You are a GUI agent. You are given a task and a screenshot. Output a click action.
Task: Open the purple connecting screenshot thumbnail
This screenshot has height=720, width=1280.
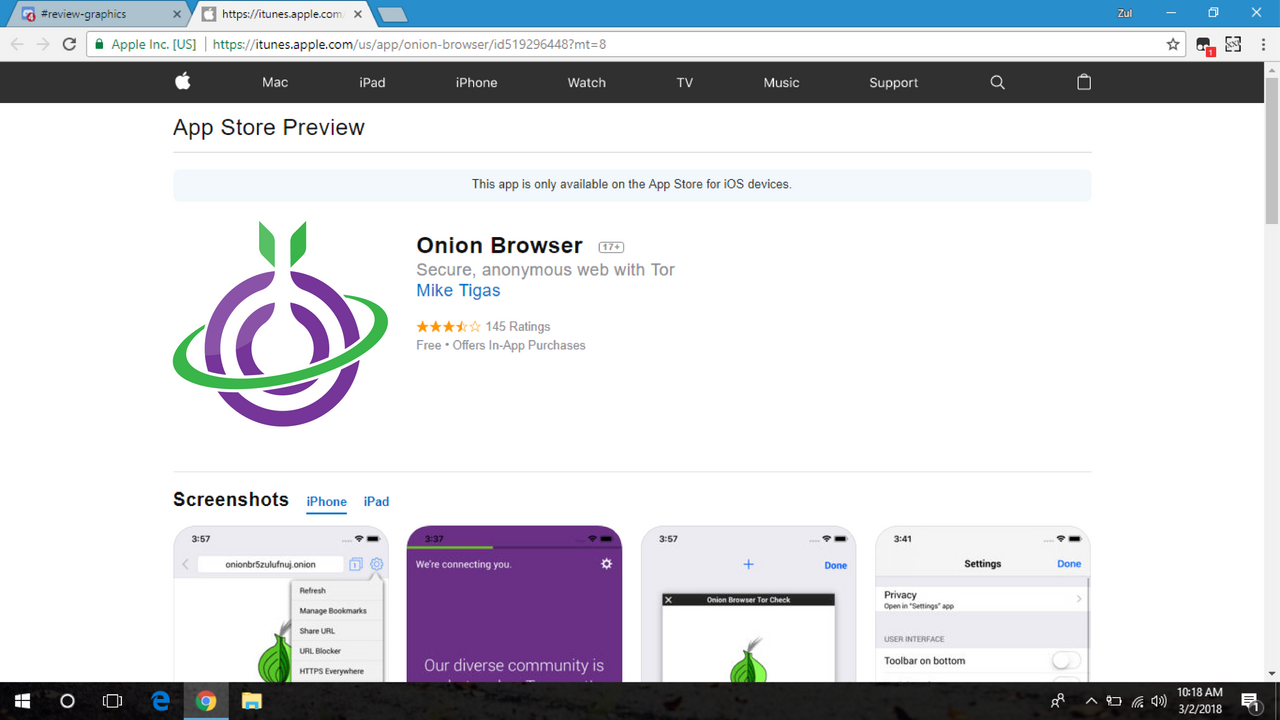tap(514, 604)
